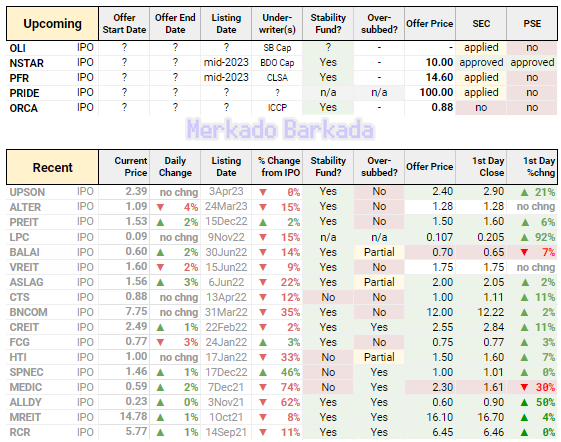Viewport: 561px width, 442px height.
Task: Click ORCA's 0.88 offer price
Action: 442,108
